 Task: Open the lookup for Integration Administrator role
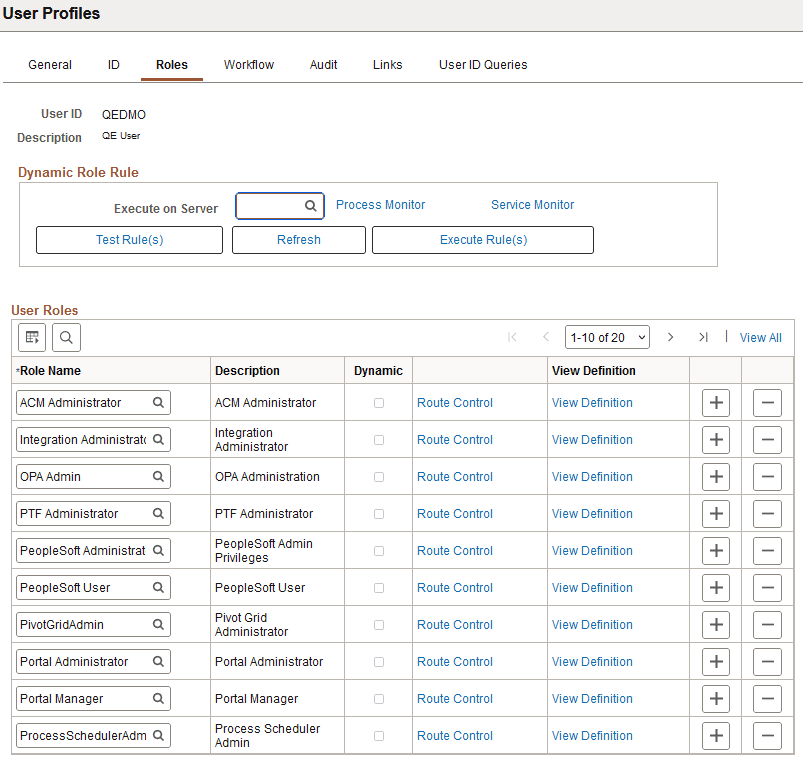click(157, 439)
